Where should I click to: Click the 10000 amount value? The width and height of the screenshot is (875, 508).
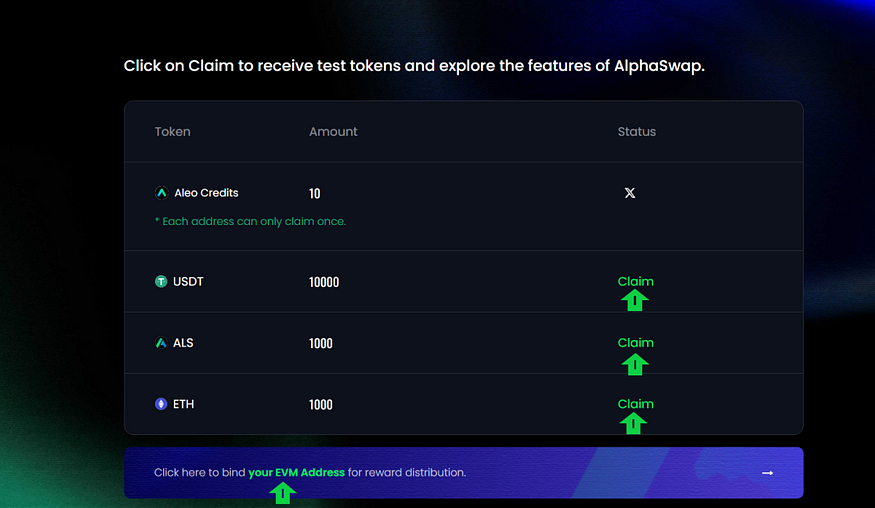coord(324,282)
